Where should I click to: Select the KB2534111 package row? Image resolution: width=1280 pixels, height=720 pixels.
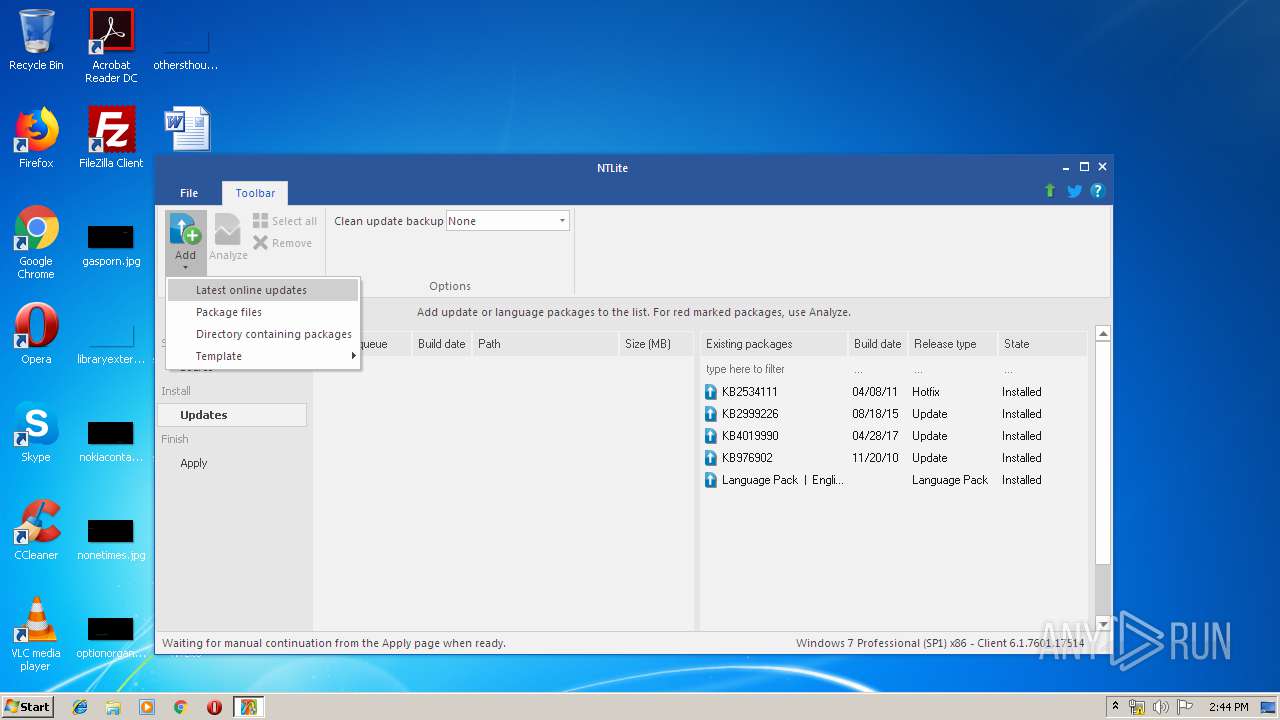893,392
